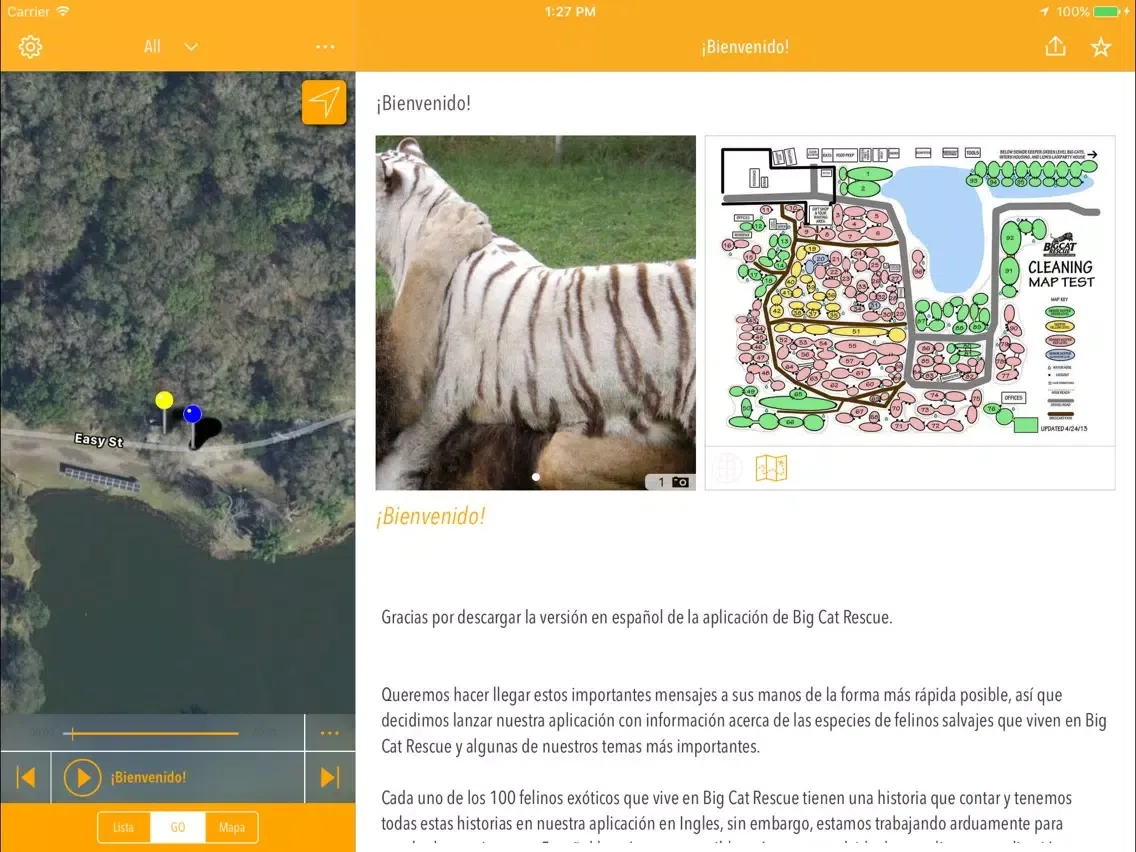Skip to next audio track
The image size is (1136, 852).
(330, 777)
